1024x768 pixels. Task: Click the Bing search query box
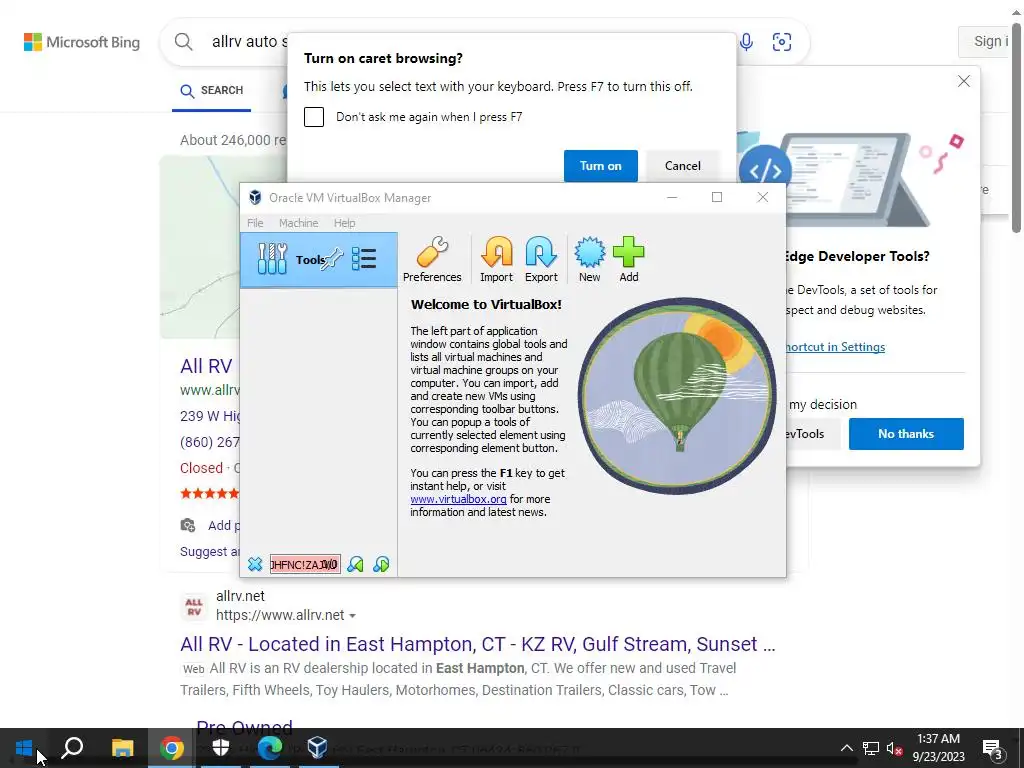[x=248, y=42]
